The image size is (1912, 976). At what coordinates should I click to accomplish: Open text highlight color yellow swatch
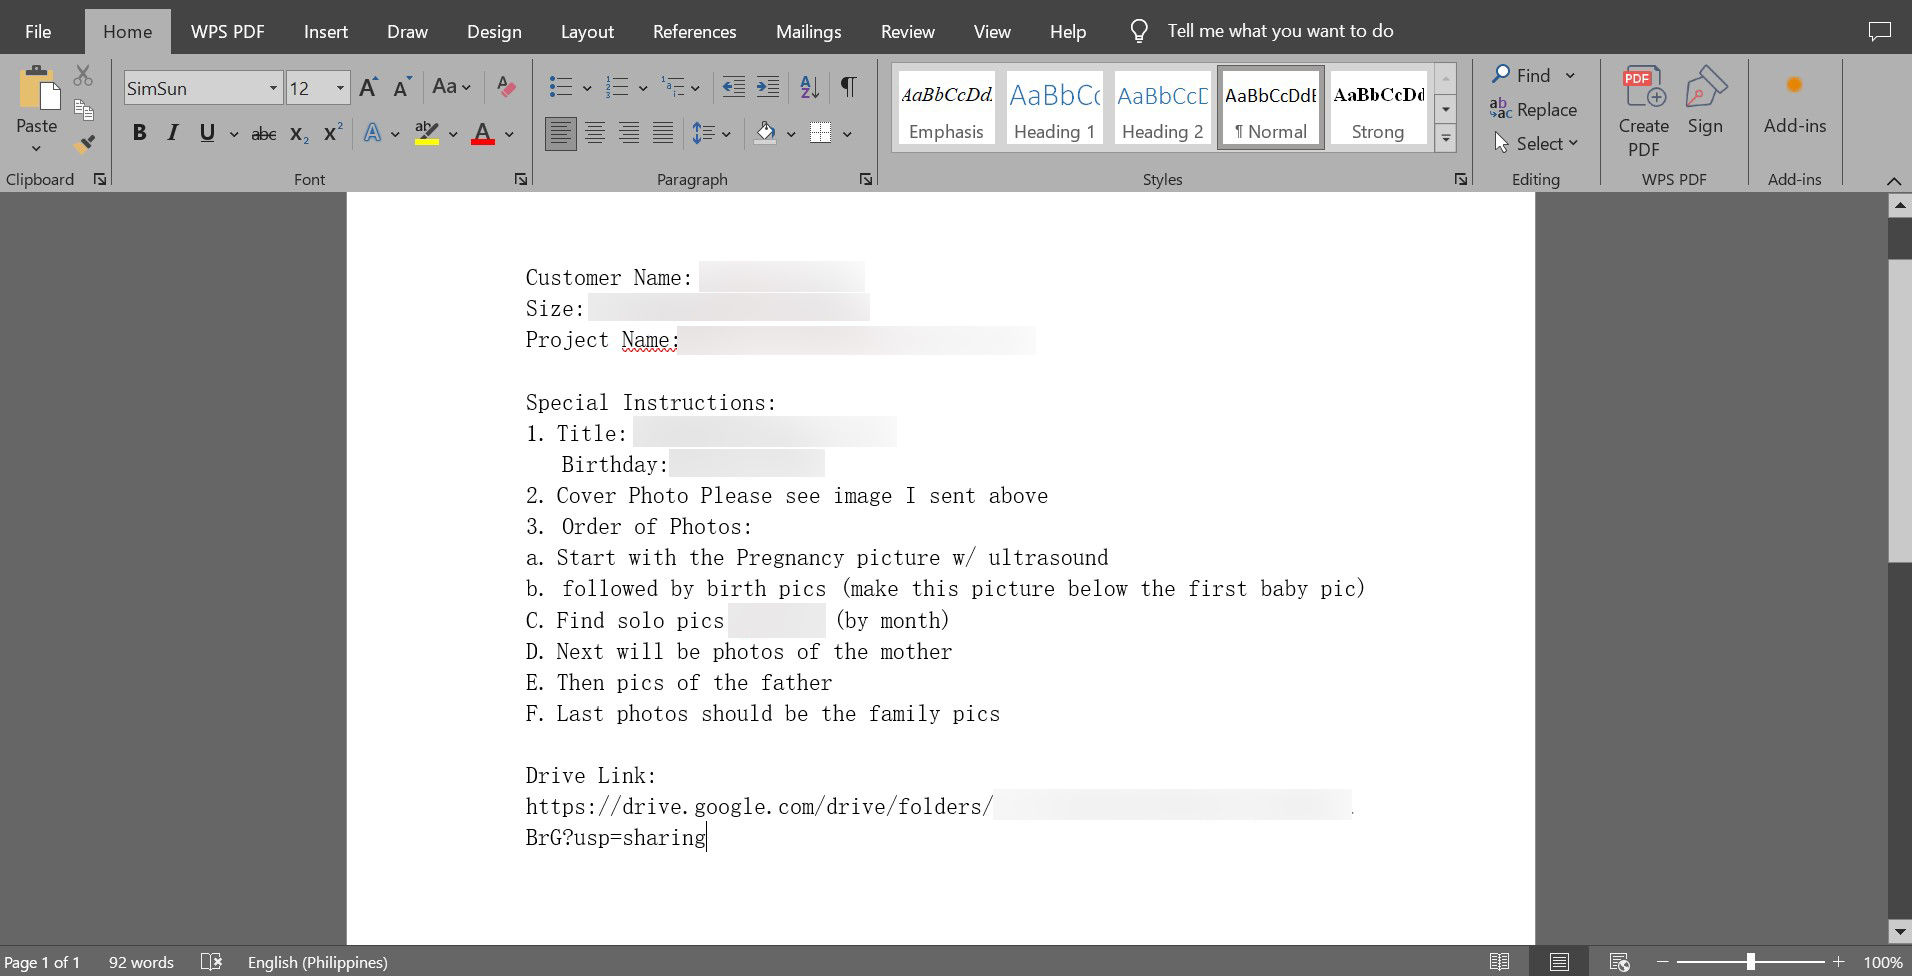[x=427, y=134]
